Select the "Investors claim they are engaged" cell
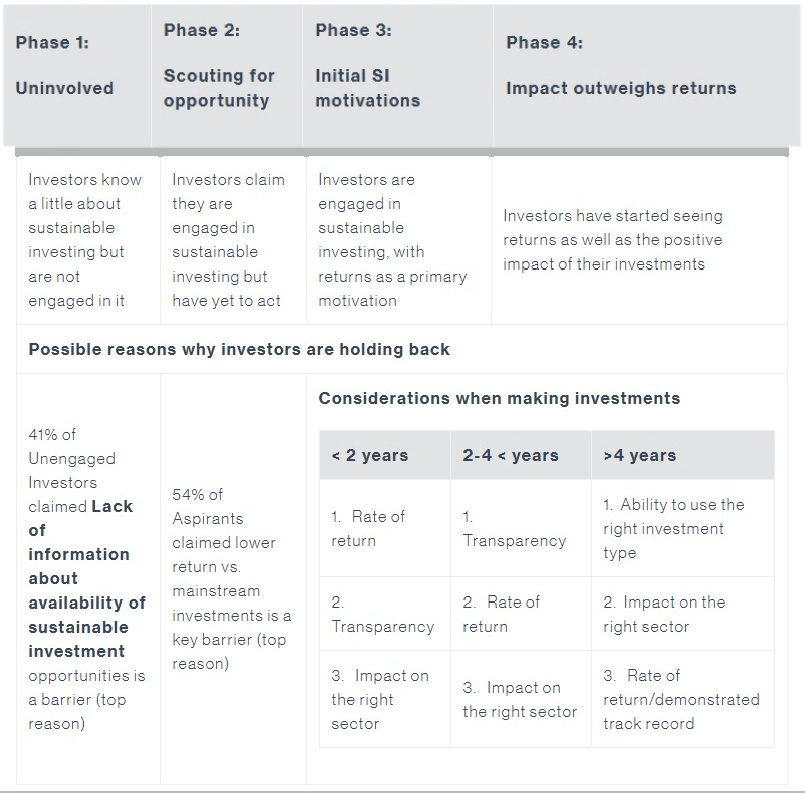 pyautogui.click(x=228, y=240)
